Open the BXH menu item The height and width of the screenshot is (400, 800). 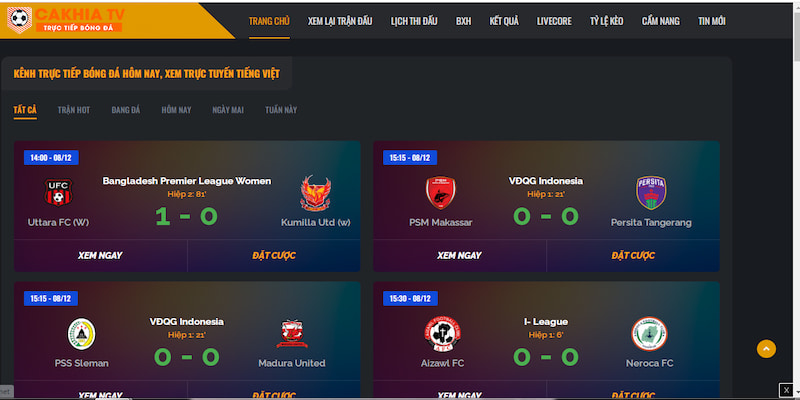tap(463, 21)
